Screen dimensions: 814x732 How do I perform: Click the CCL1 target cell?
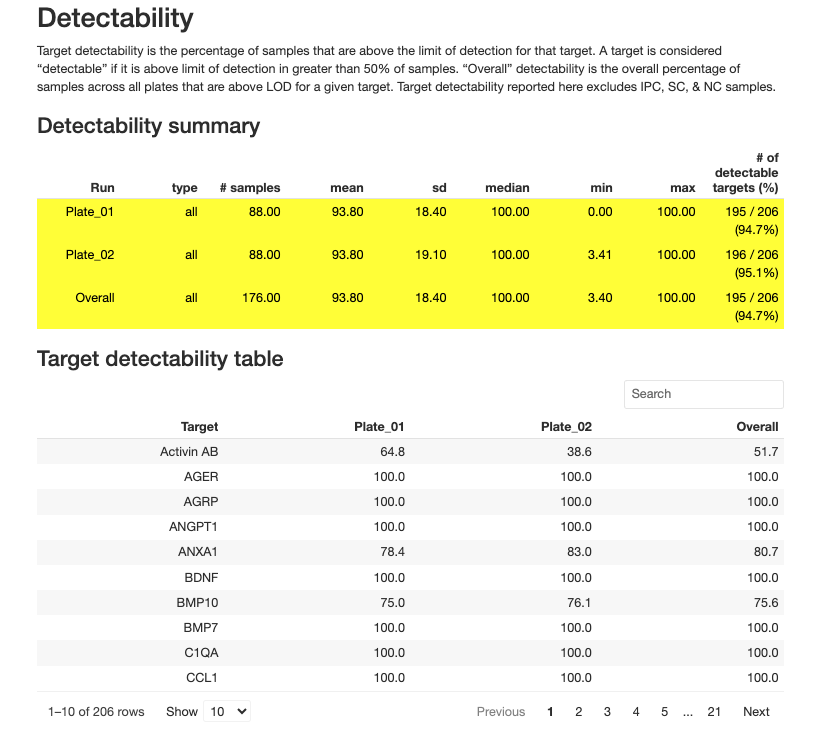[x=201, y=678]
